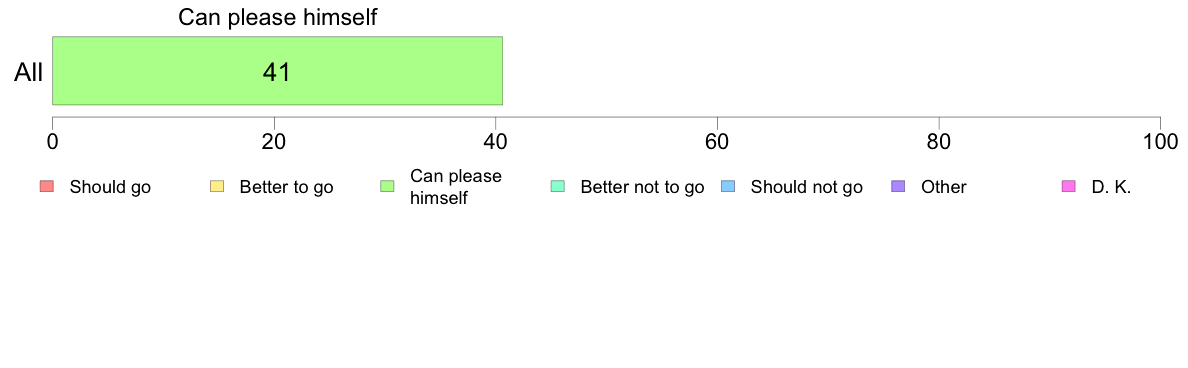Click the number 41 inside the bar
This screenshot has width=1188, height=368.
coord(277,72)
